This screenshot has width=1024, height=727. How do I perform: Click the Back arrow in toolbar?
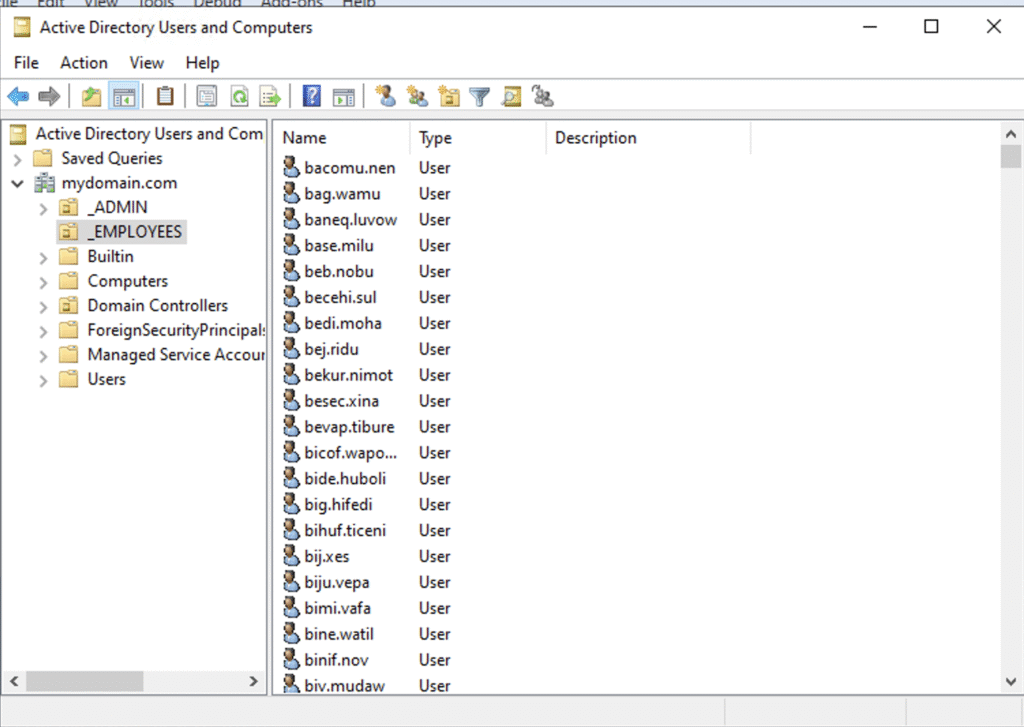18,96
